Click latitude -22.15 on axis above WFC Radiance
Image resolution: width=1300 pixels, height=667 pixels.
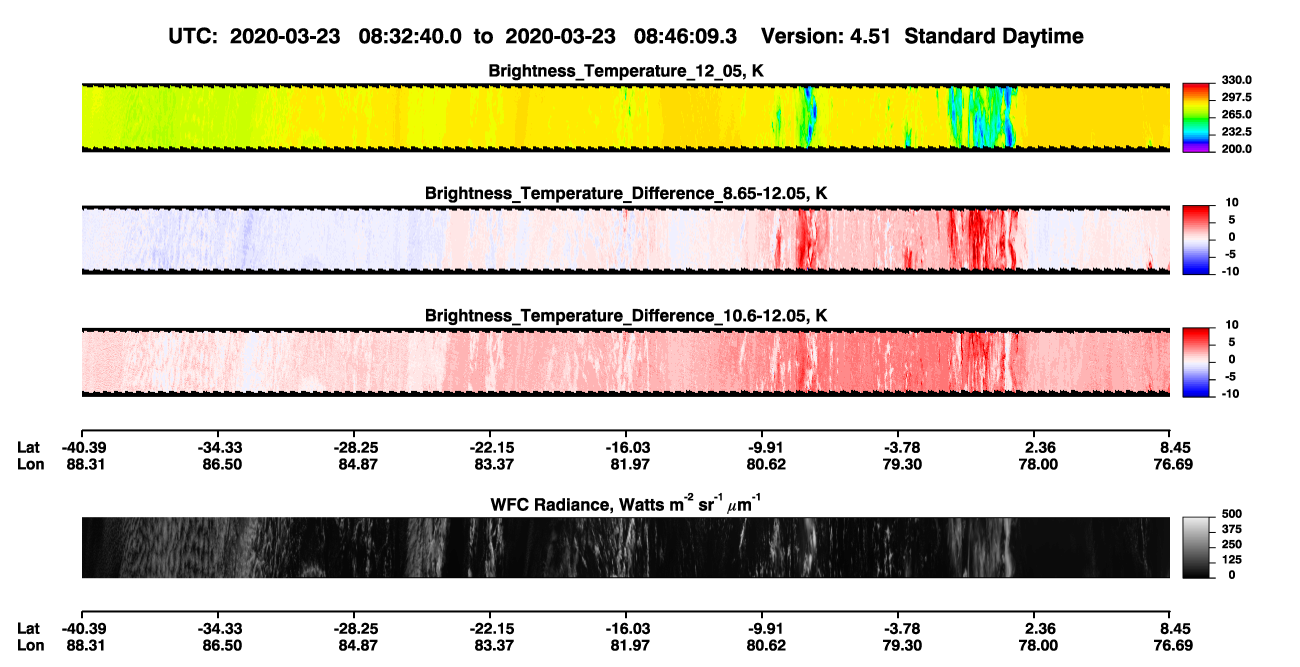(490, 447)
